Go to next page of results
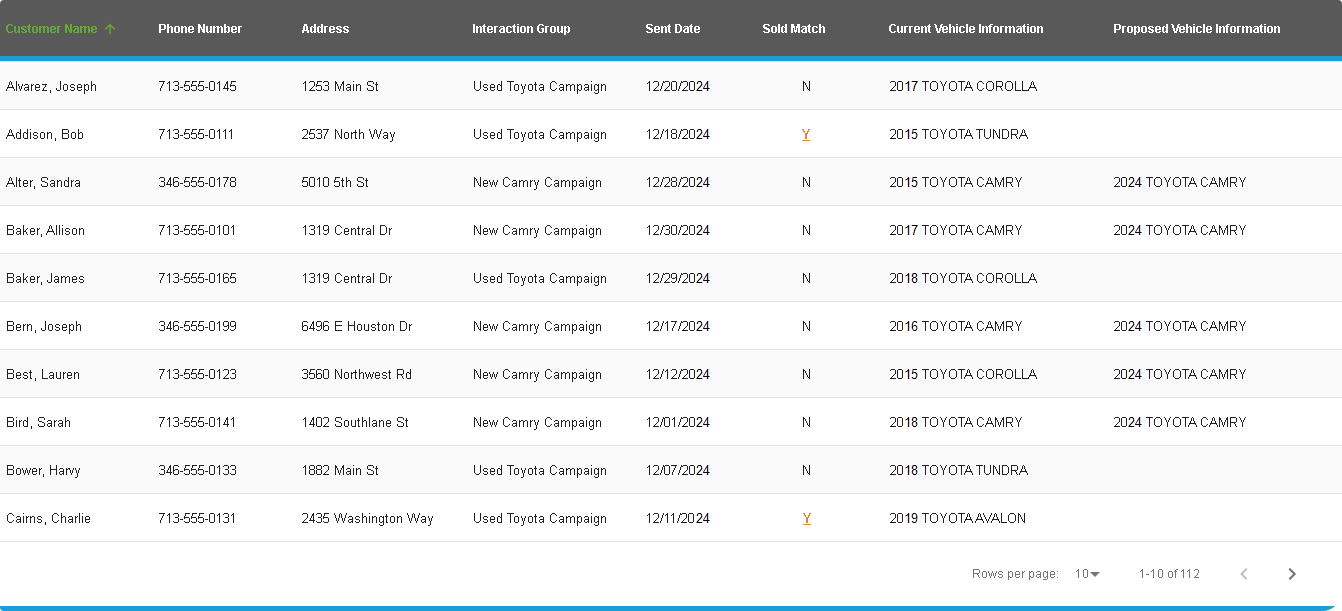1342x611 pixels. tap(1291, 574)
